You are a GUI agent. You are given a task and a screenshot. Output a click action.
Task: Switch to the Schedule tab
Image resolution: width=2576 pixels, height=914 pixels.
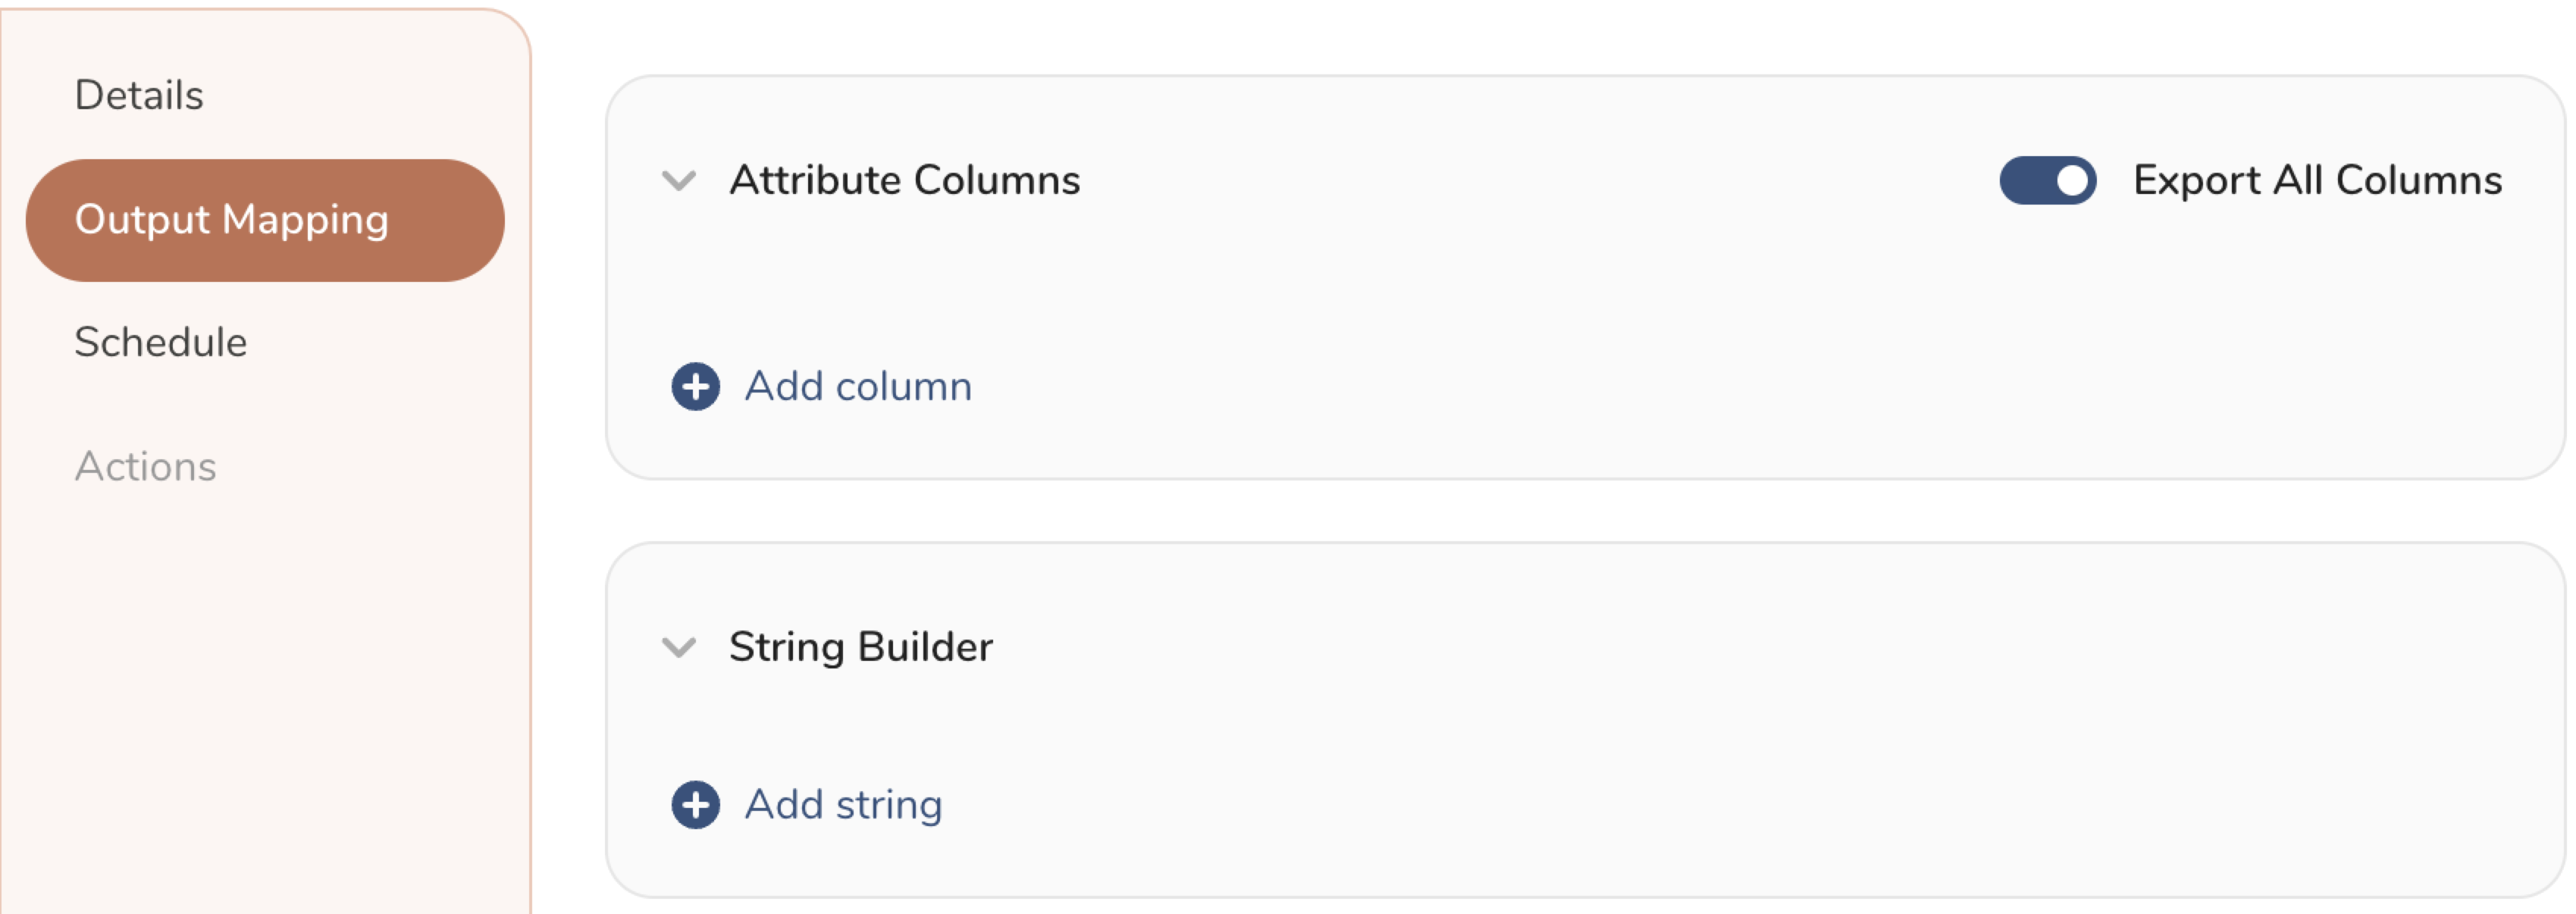click(161, 343)
